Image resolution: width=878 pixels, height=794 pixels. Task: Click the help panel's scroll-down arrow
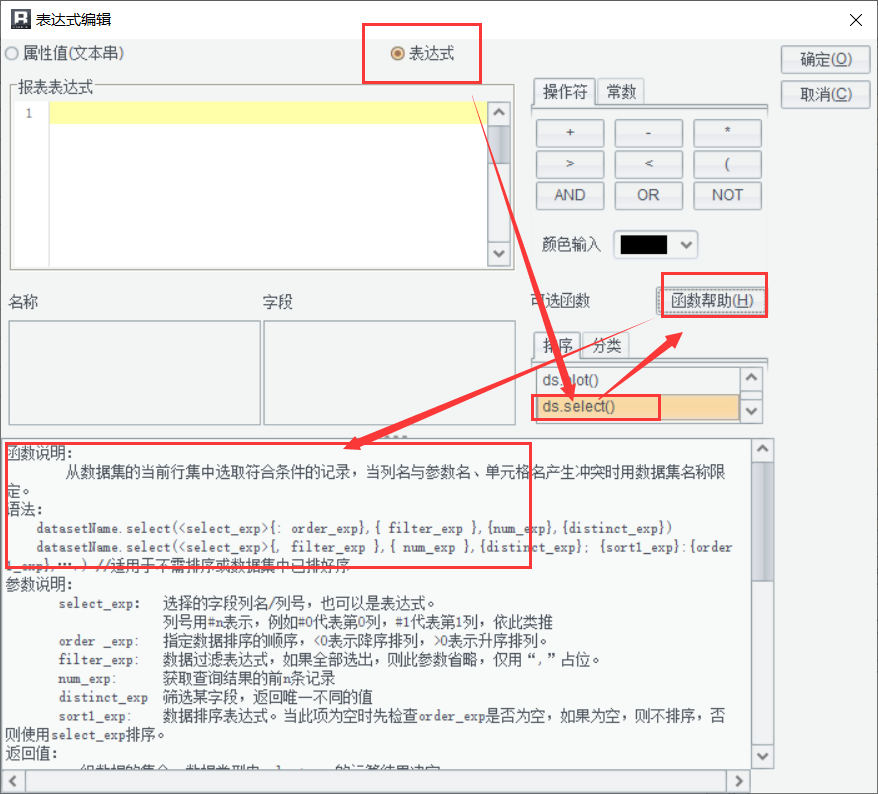pos(762,756)
